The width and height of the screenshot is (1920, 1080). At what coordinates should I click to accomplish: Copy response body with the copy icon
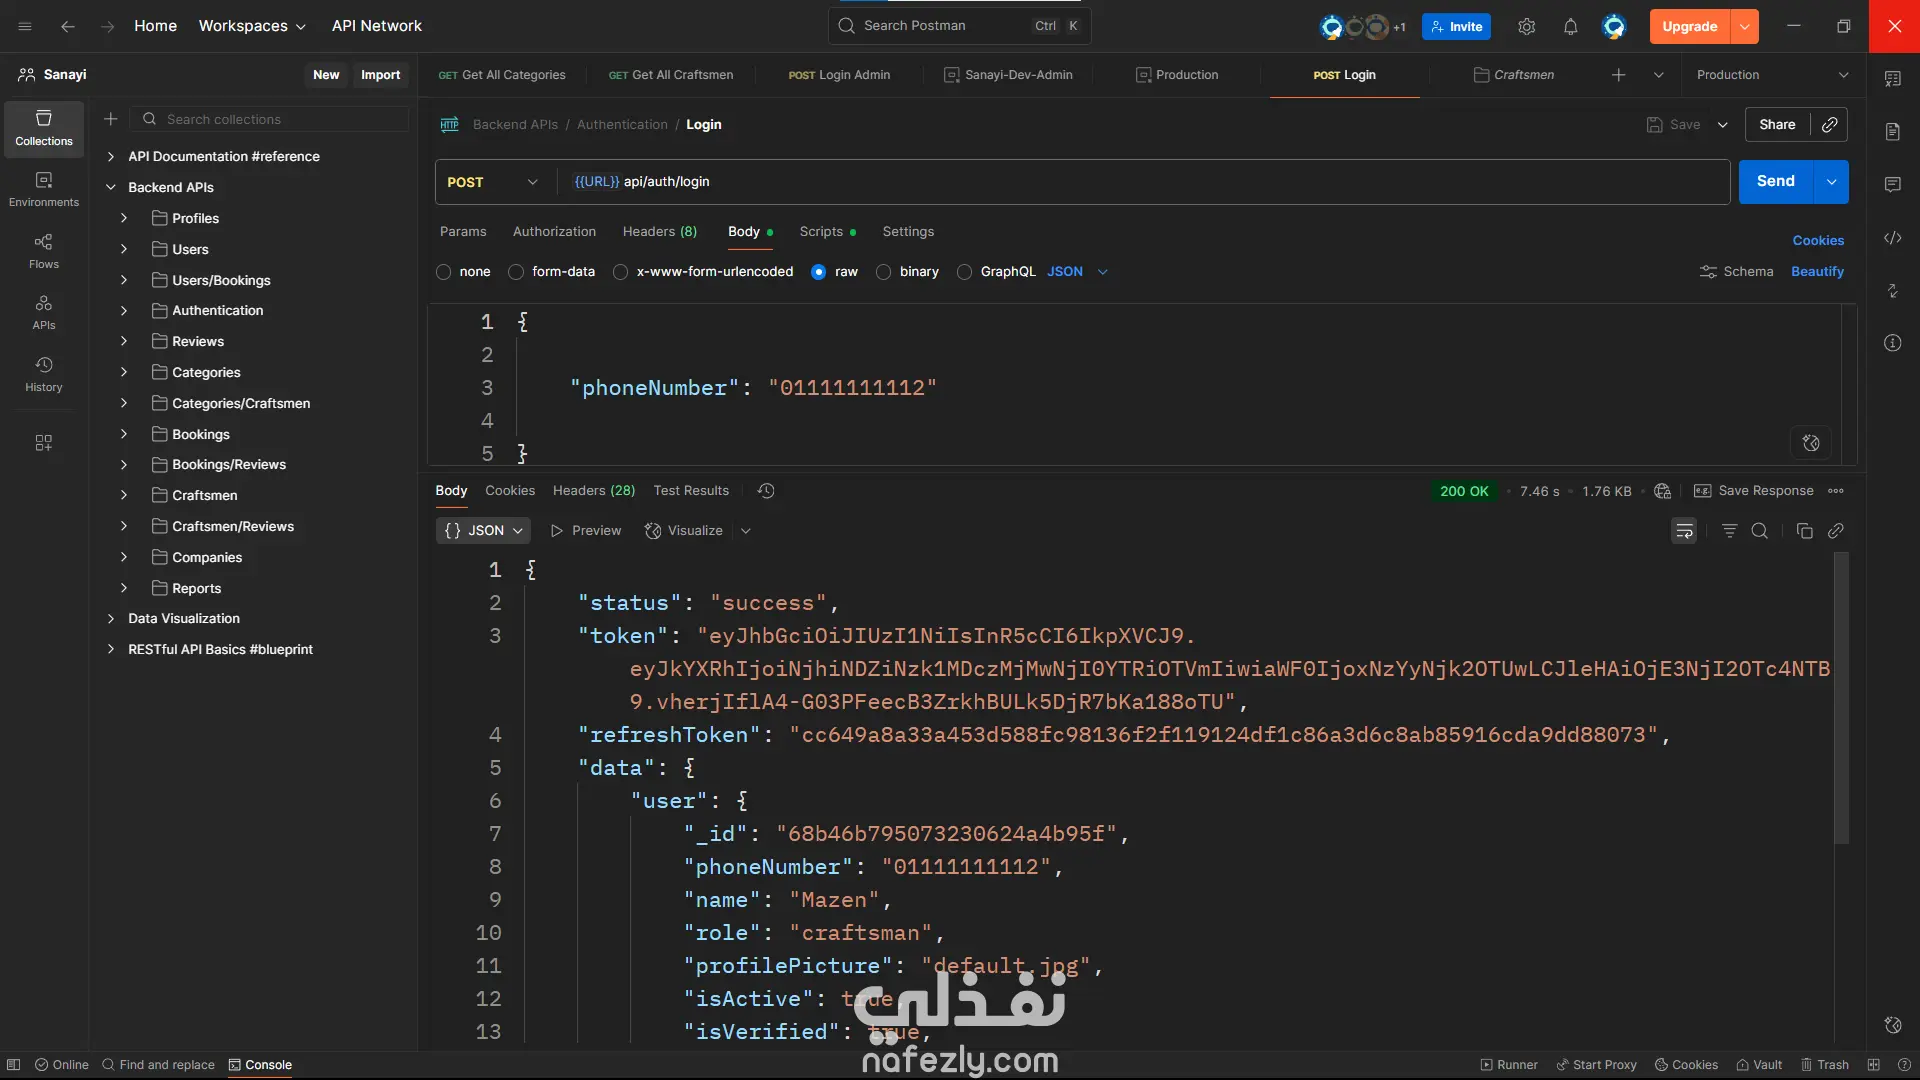(1804, 531)
